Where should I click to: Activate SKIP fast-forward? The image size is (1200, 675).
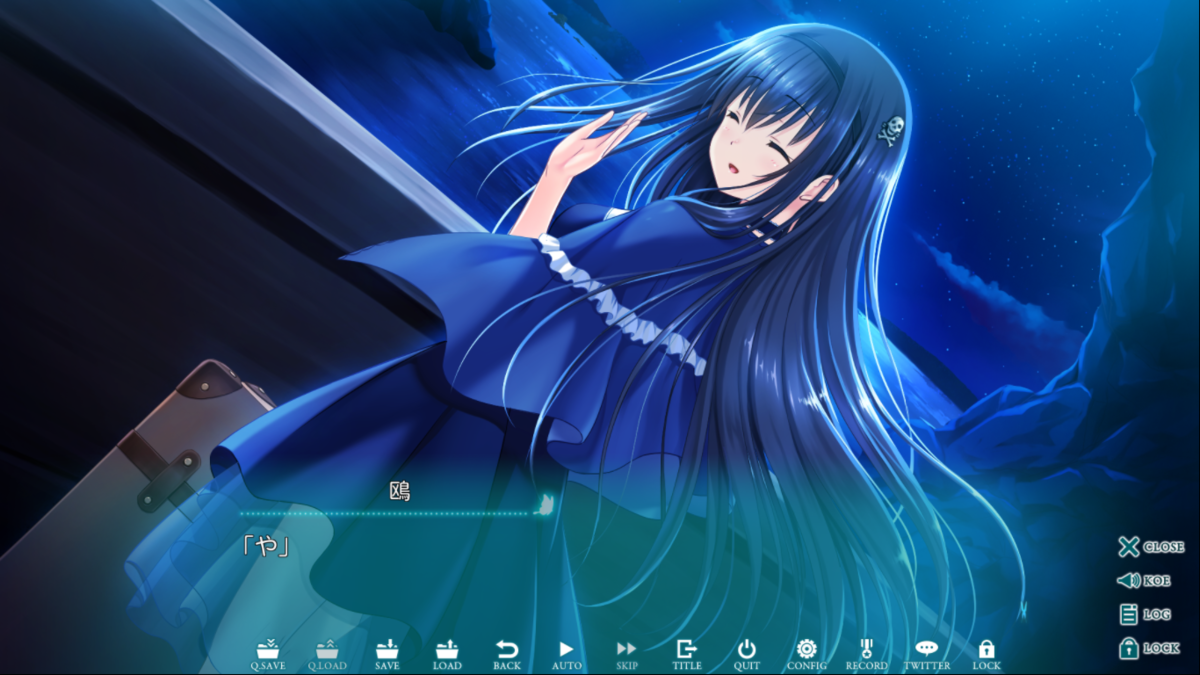[627, 655]
